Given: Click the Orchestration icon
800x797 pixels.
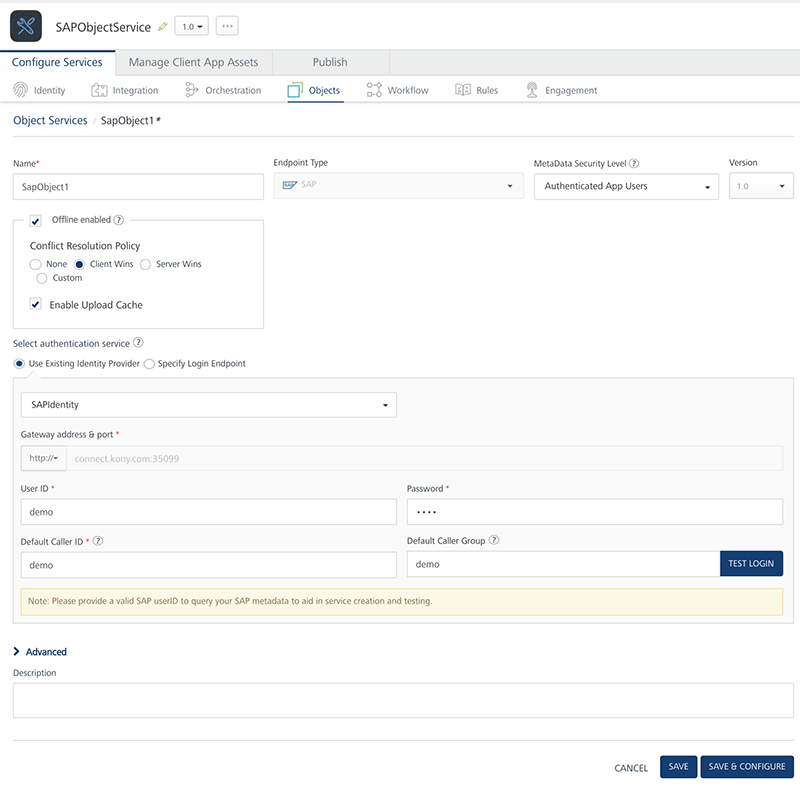Looking at the screenshot, I should pos(191,90).
